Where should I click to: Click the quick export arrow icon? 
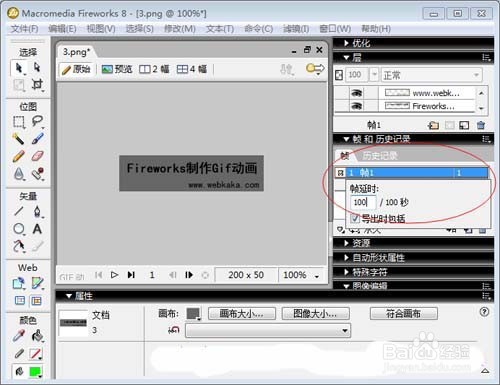[x=315, y=69]
